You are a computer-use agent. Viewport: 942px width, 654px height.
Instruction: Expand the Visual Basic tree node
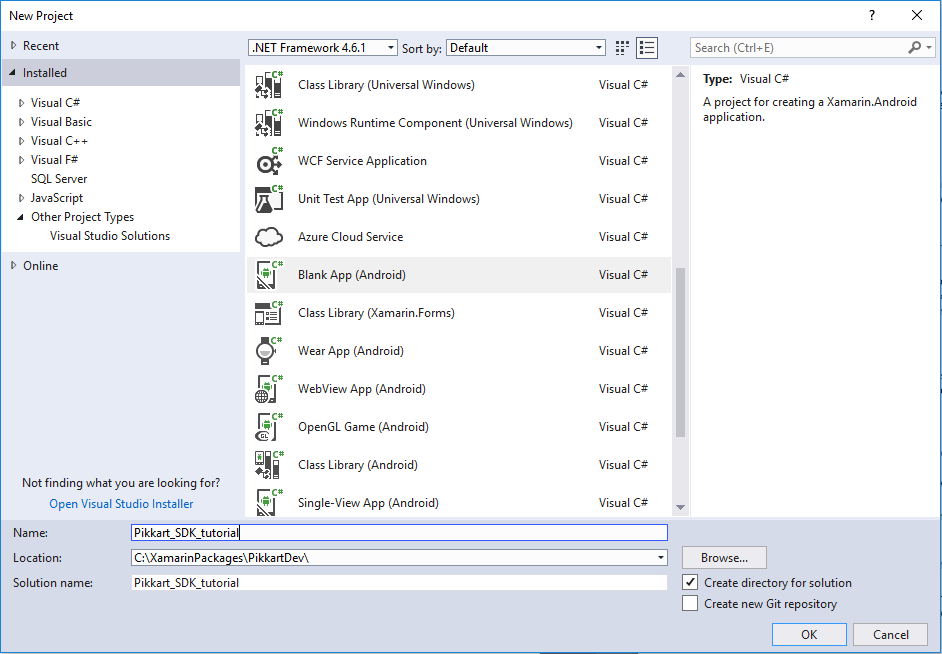pos(22,122)
